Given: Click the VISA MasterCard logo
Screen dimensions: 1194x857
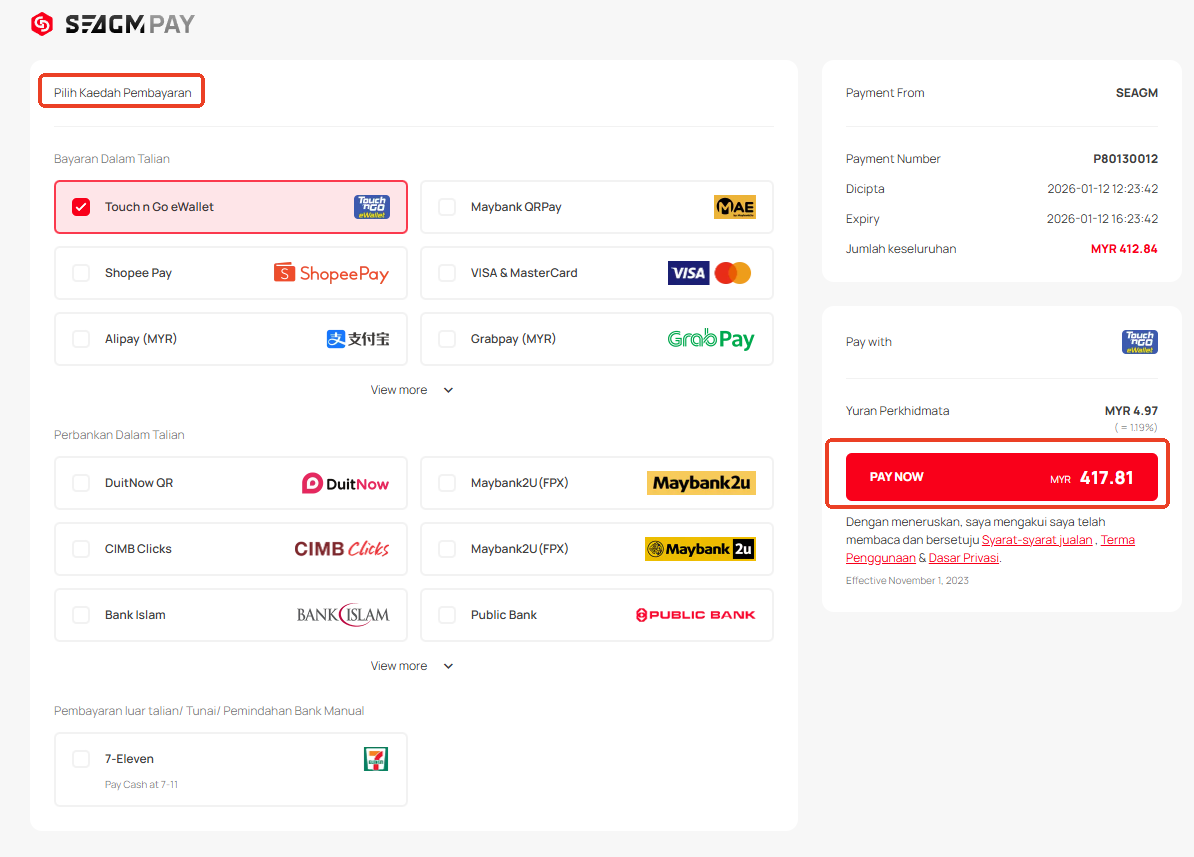Looking at the screenshot, I should [x=709, y=273].
